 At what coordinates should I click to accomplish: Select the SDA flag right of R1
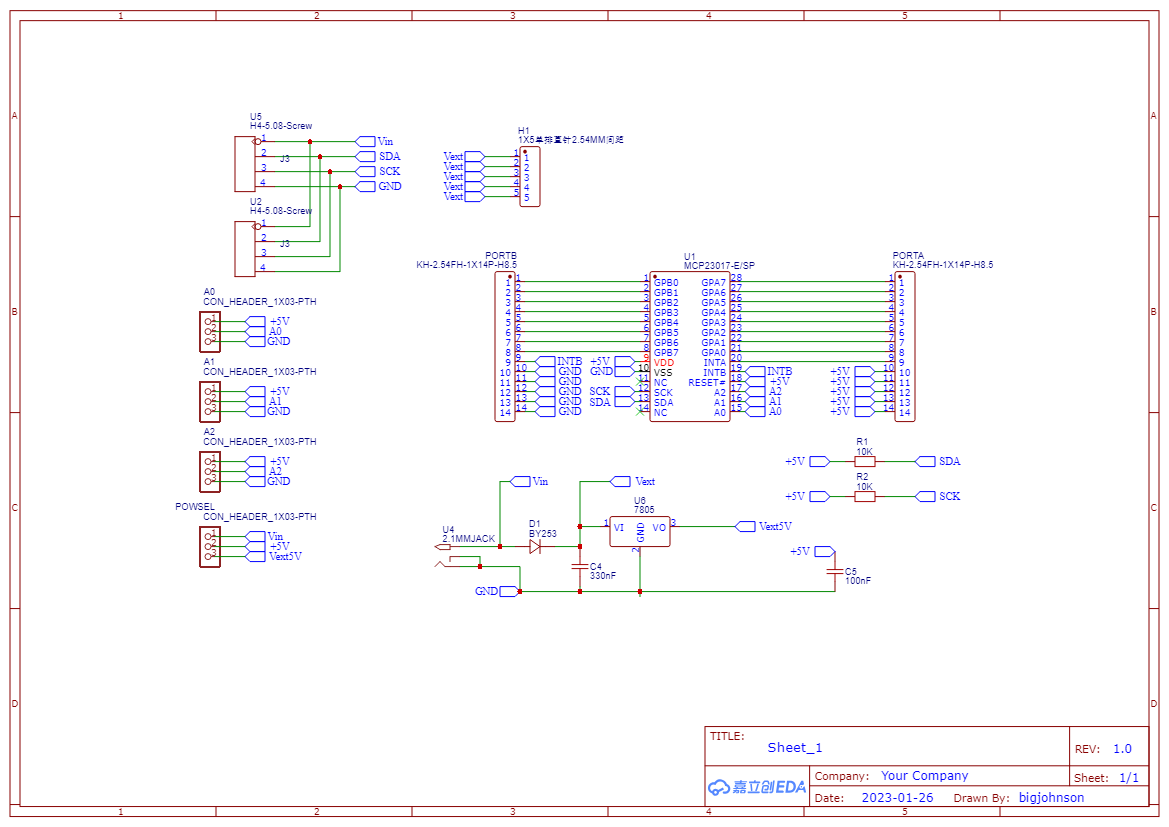tap(925, 462)
